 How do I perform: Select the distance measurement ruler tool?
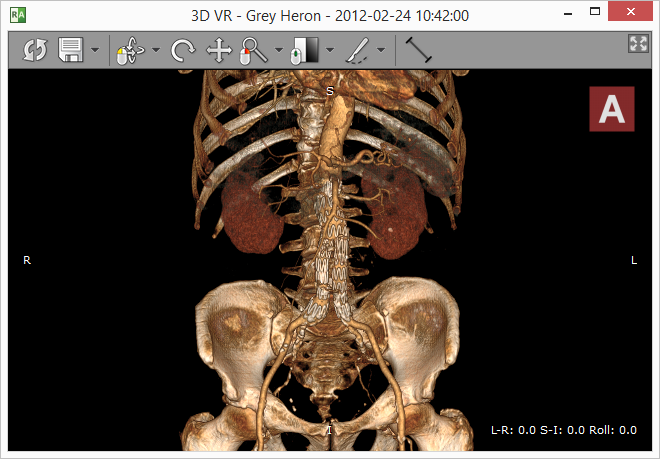click(x=418, y=51)
